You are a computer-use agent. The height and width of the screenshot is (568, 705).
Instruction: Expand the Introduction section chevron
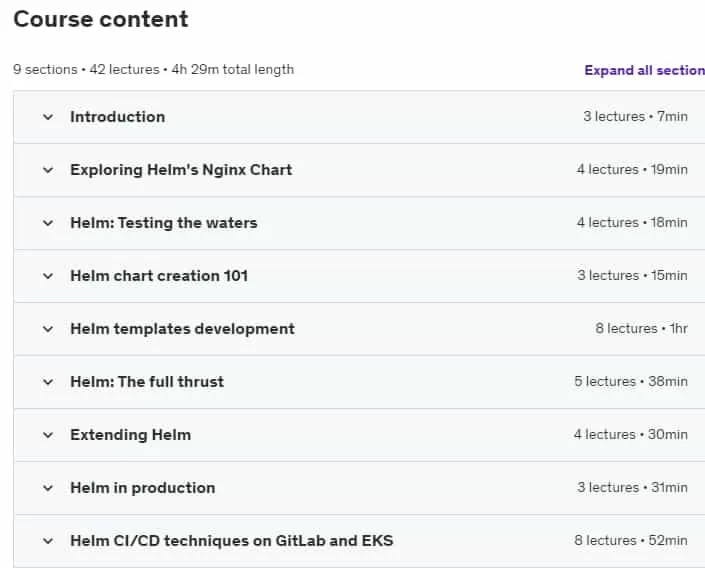(x=48, y=117)
